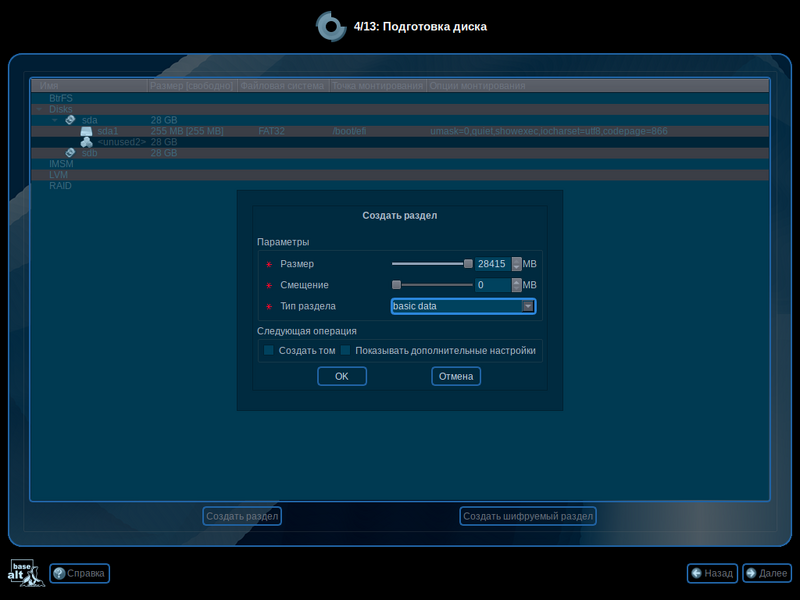Collapse the sda disk node
The image size is (800, 600).
coord(55,120)
